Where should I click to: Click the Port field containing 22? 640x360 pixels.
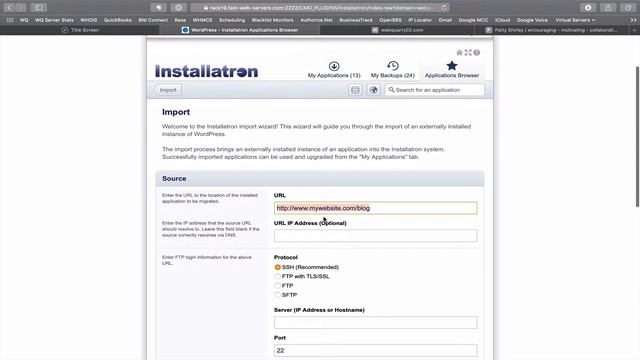pos(376,350)
